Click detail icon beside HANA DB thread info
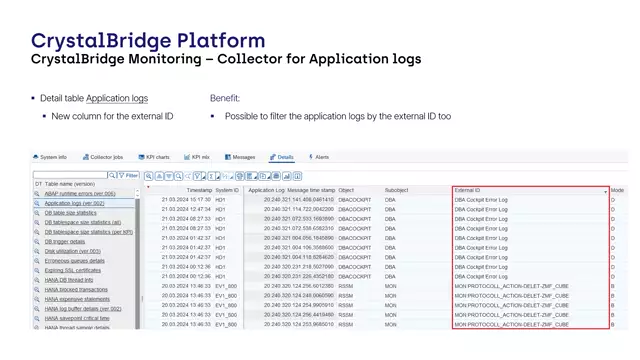 point(37,280)
